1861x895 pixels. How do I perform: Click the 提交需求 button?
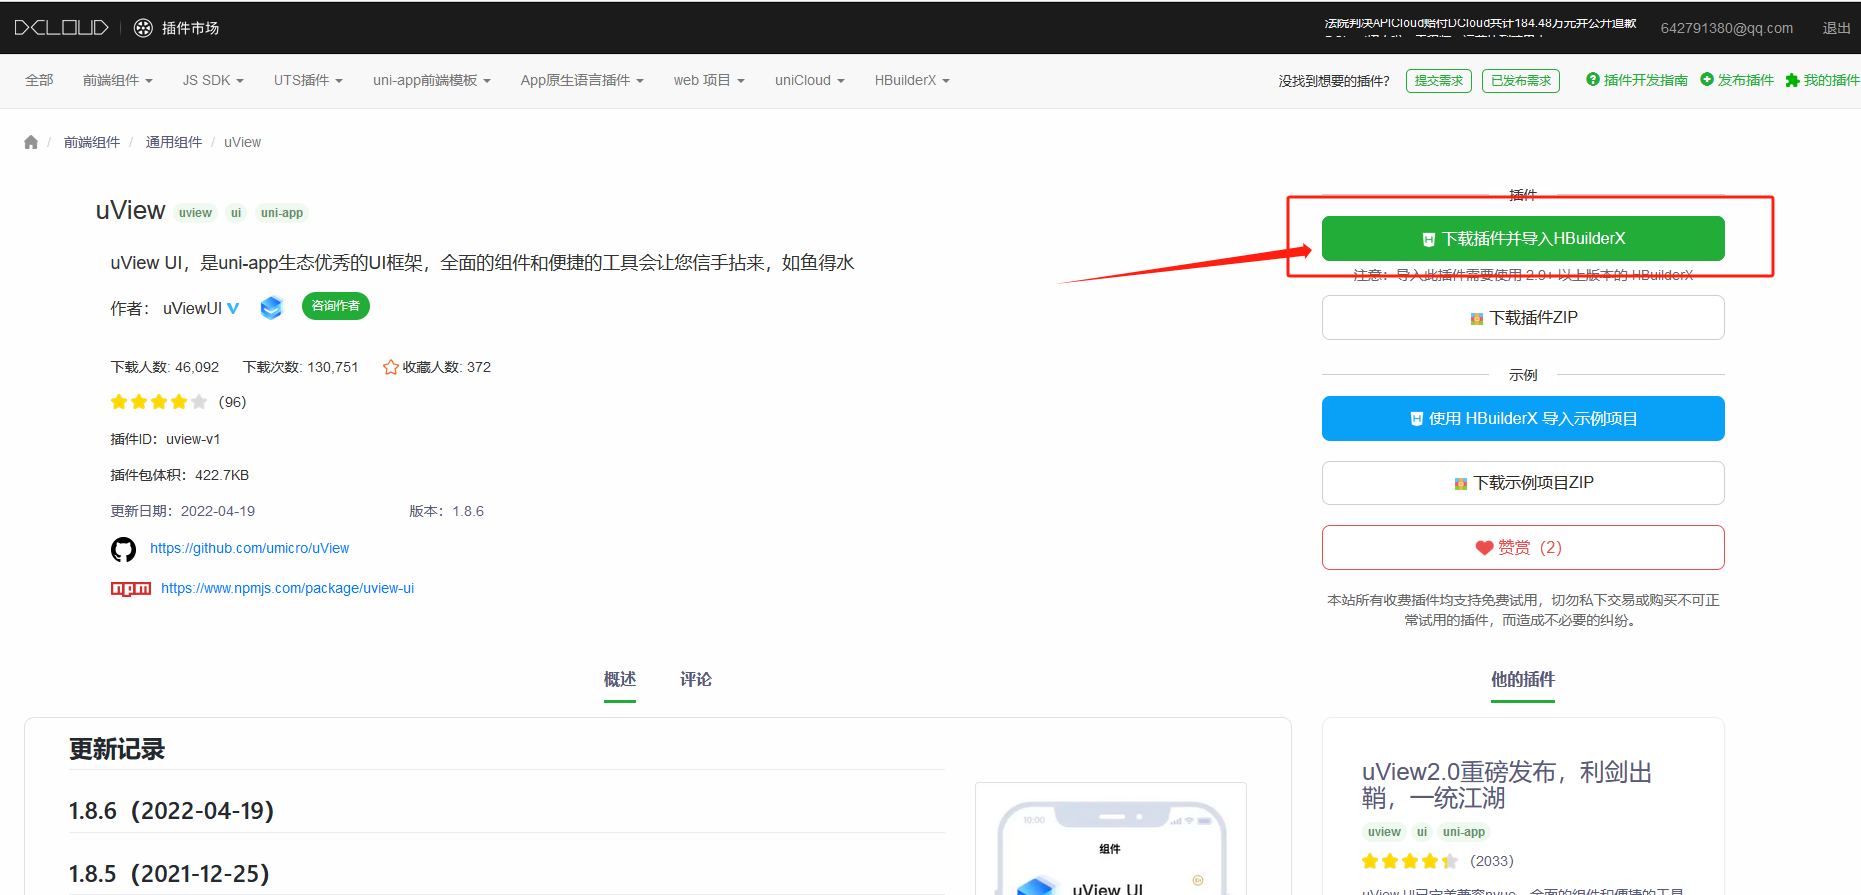click(1439, 81)
